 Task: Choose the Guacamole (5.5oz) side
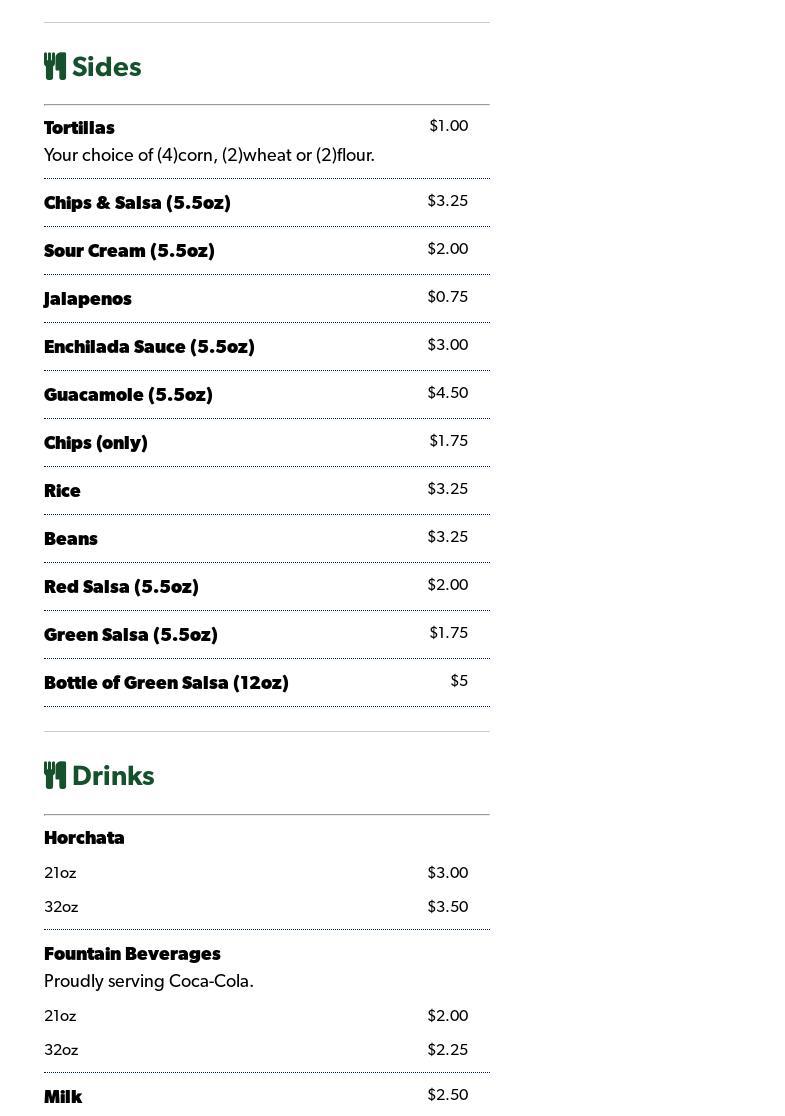(128, 395)
